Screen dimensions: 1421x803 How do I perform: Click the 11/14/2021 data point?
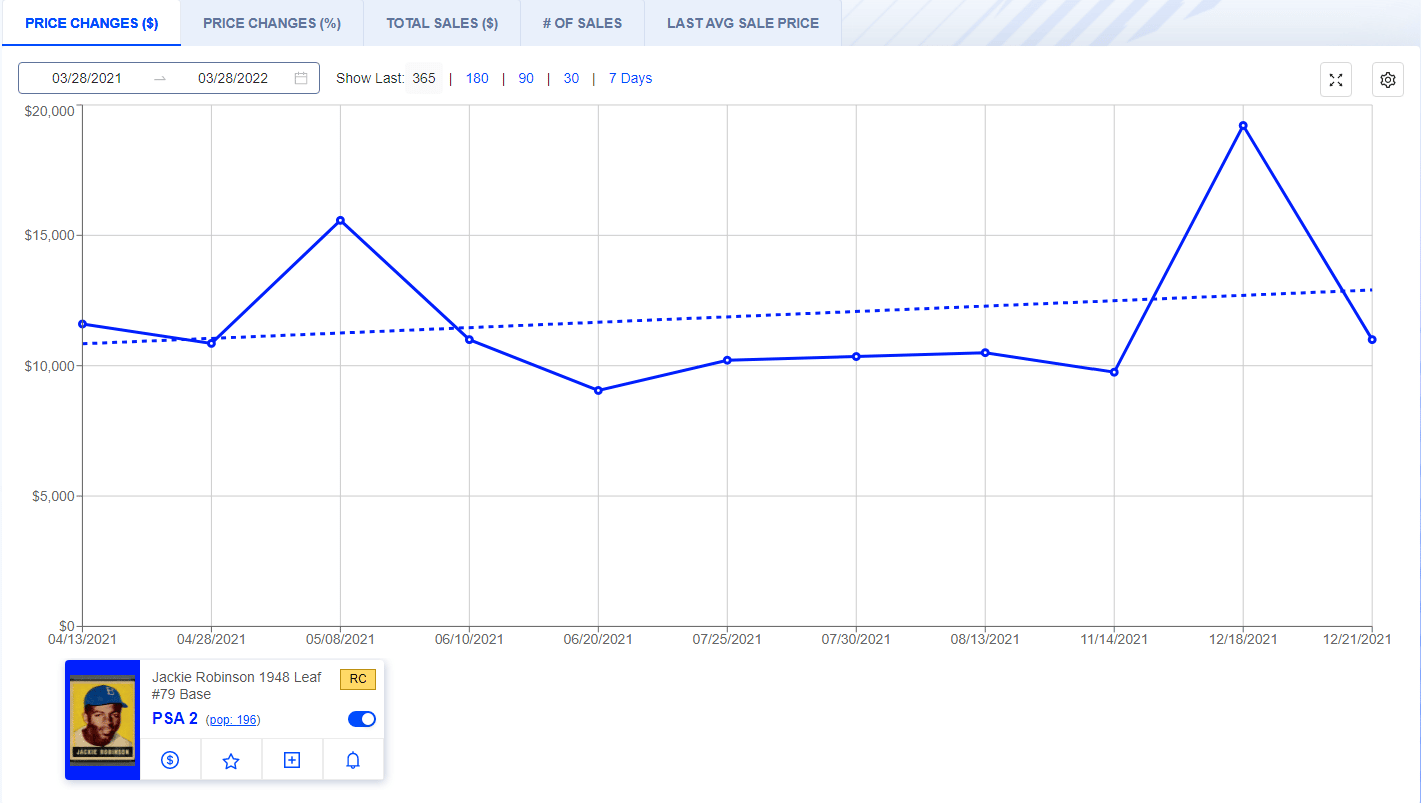[1114, 372]
